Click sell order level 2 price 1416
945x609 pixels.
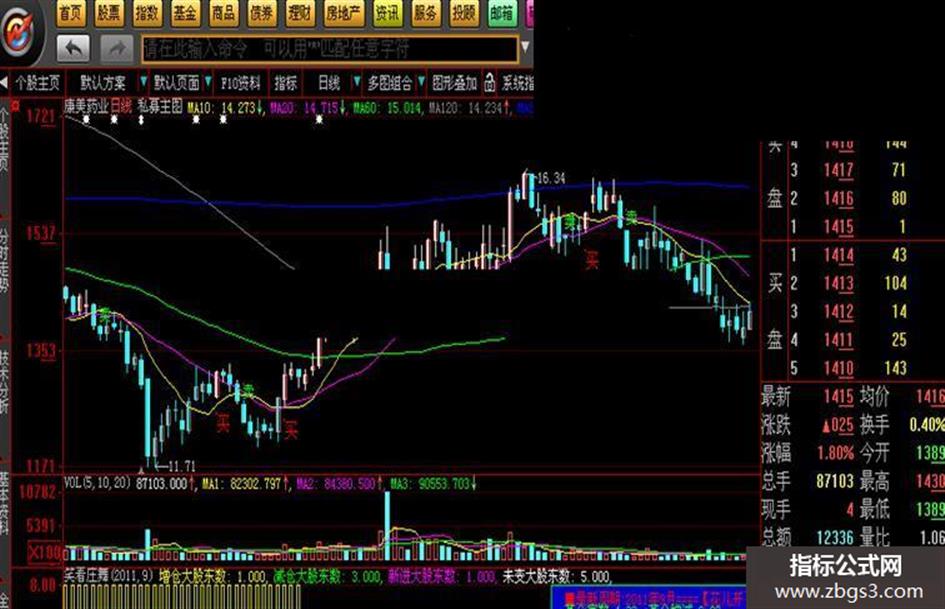click(x=839, y=198)
